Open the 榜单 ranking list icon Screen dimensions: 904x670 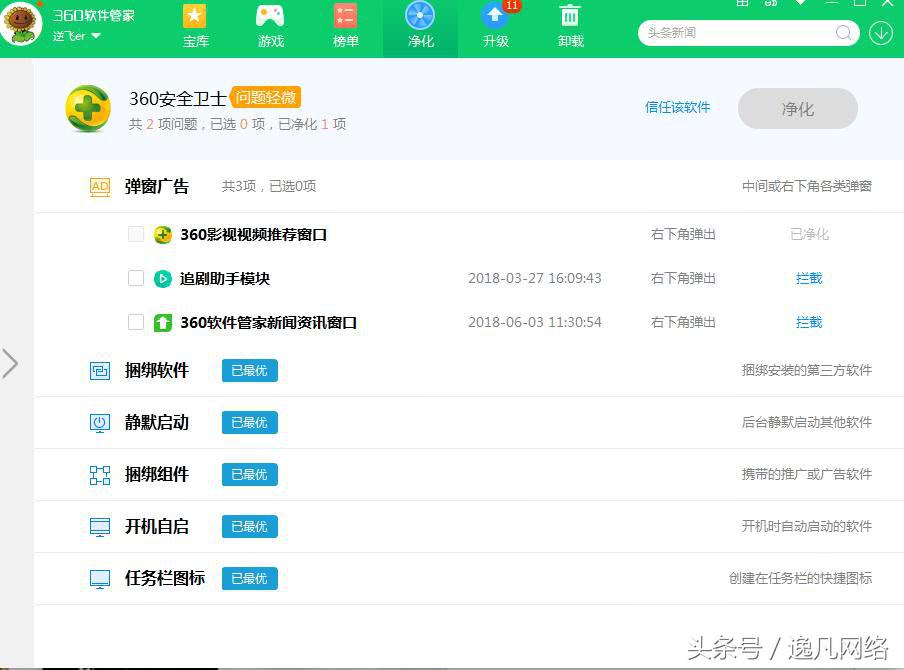[x=345, y=16]
